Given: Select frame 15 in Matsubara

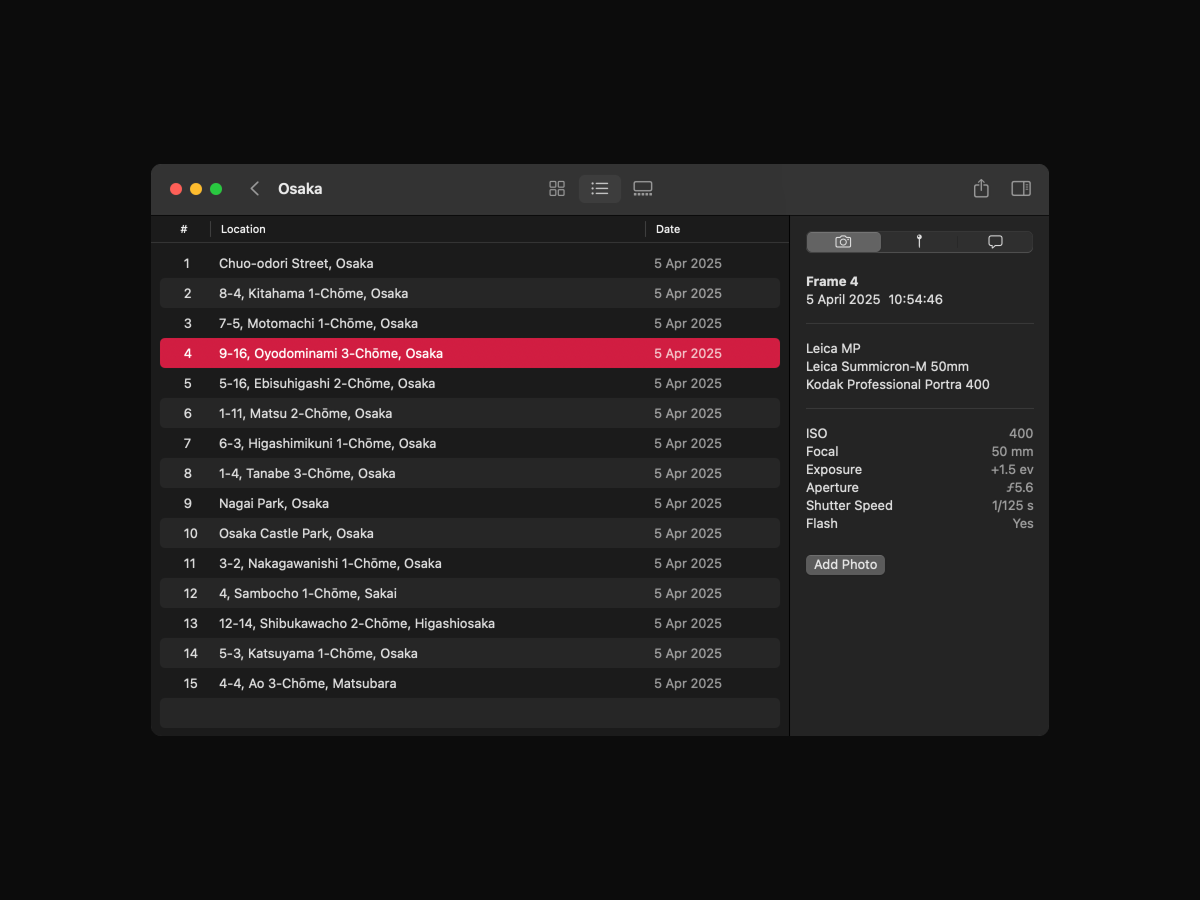Looking at the screenshot, I should click(470, 684).
